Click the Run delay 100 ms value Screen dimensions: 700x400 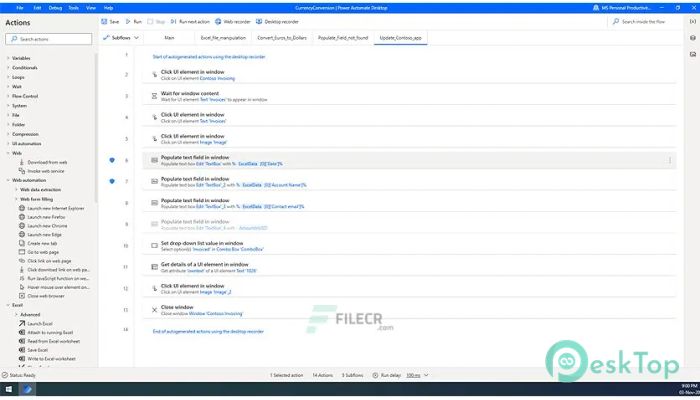tap(413, 375)
